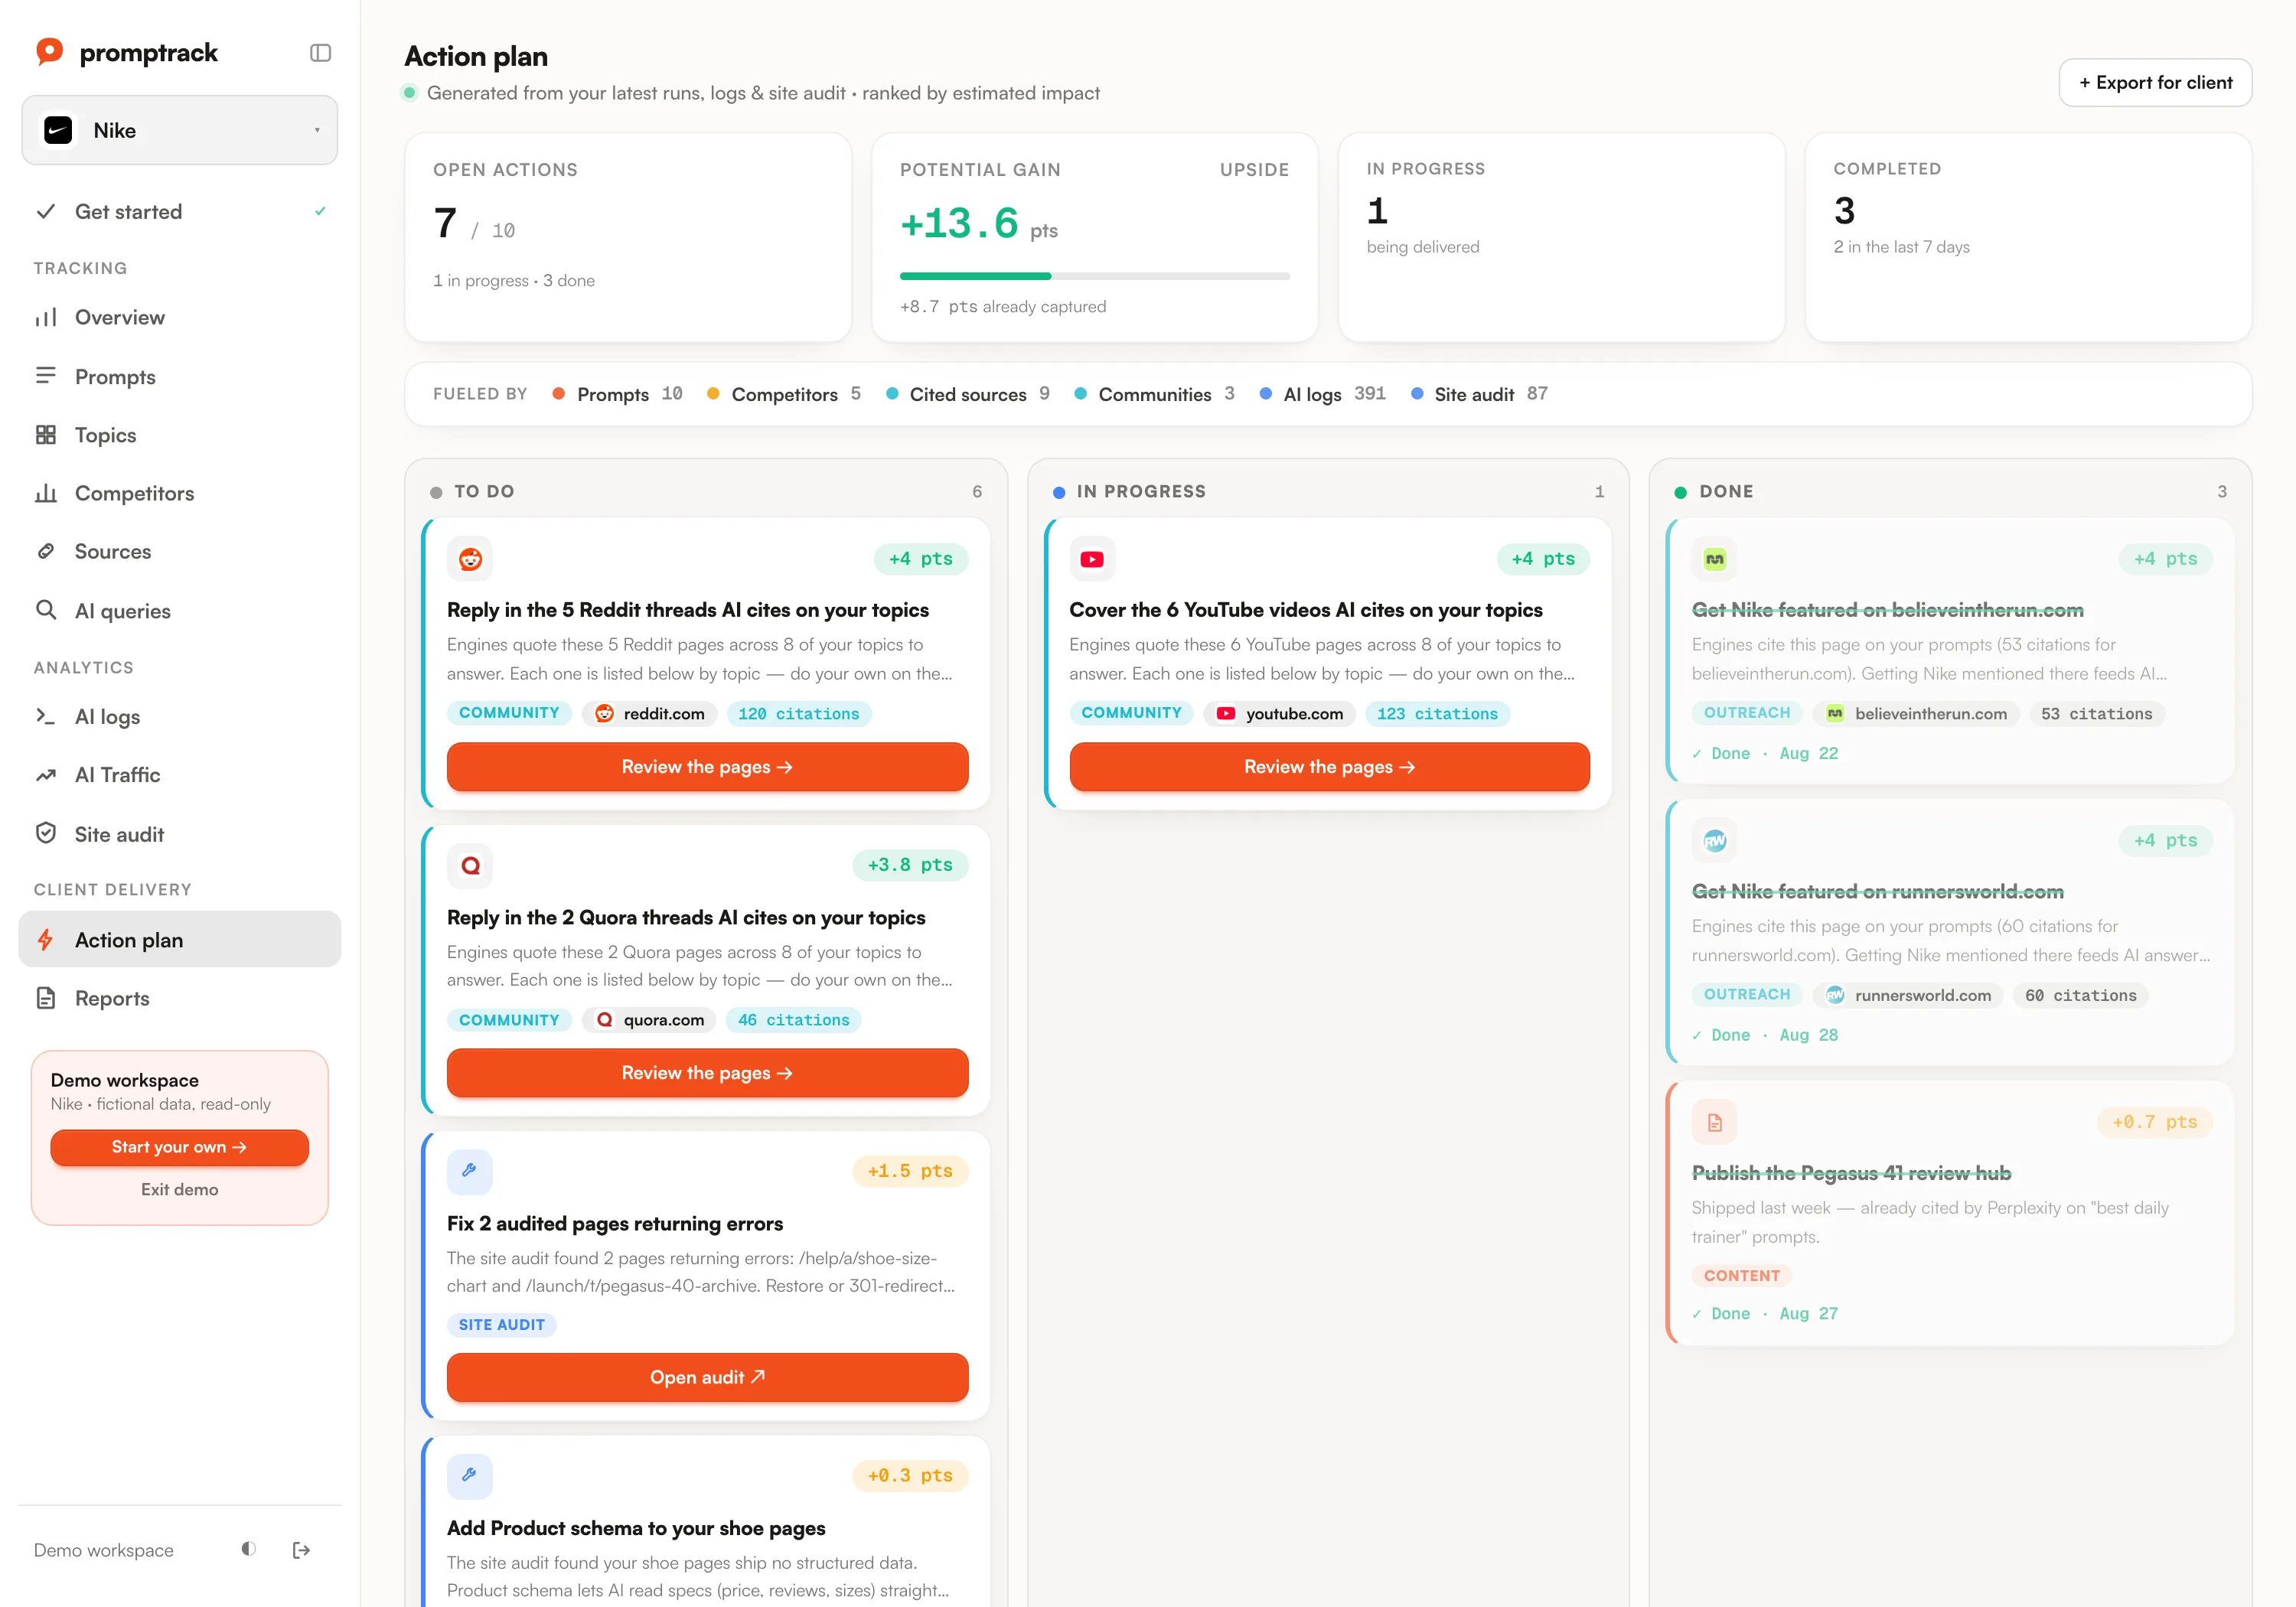
Task: Select the Competitors 5 source chip
Action: point(784,394)
